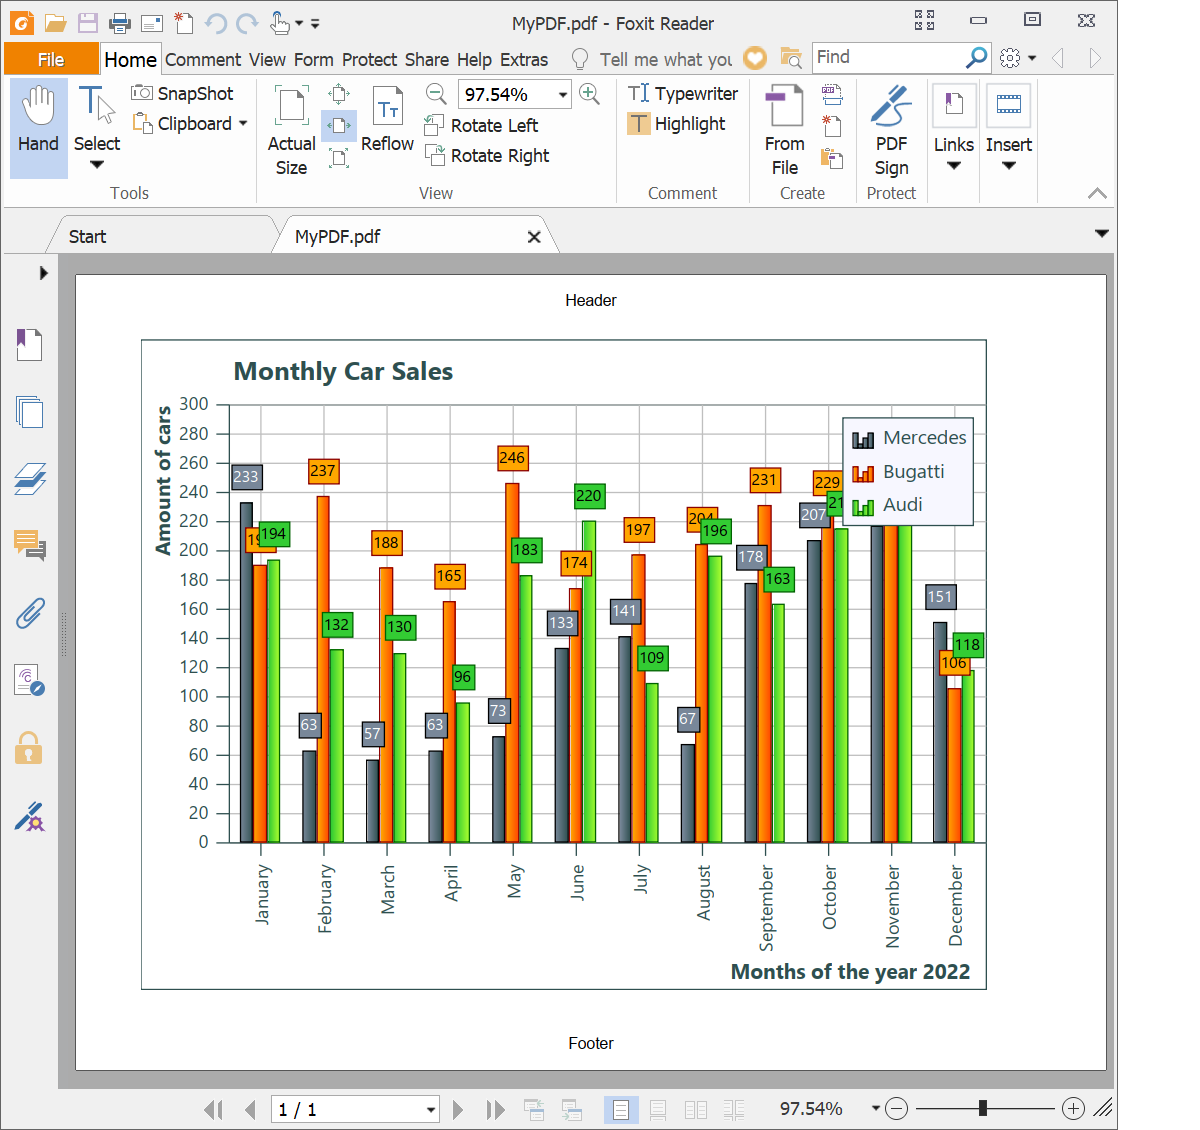Click the Undo arrow icon
The width and height of the screenshot is (1200, 1130).
216,22
